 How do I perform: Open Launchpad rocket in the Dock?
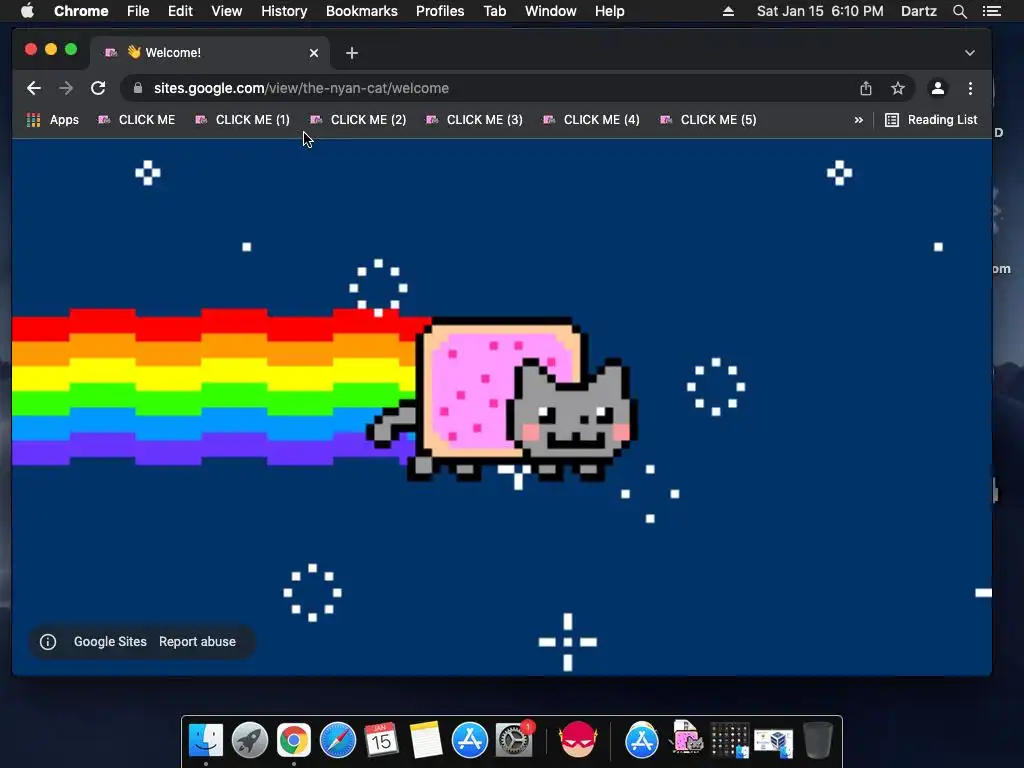click(x=249, y=740)
